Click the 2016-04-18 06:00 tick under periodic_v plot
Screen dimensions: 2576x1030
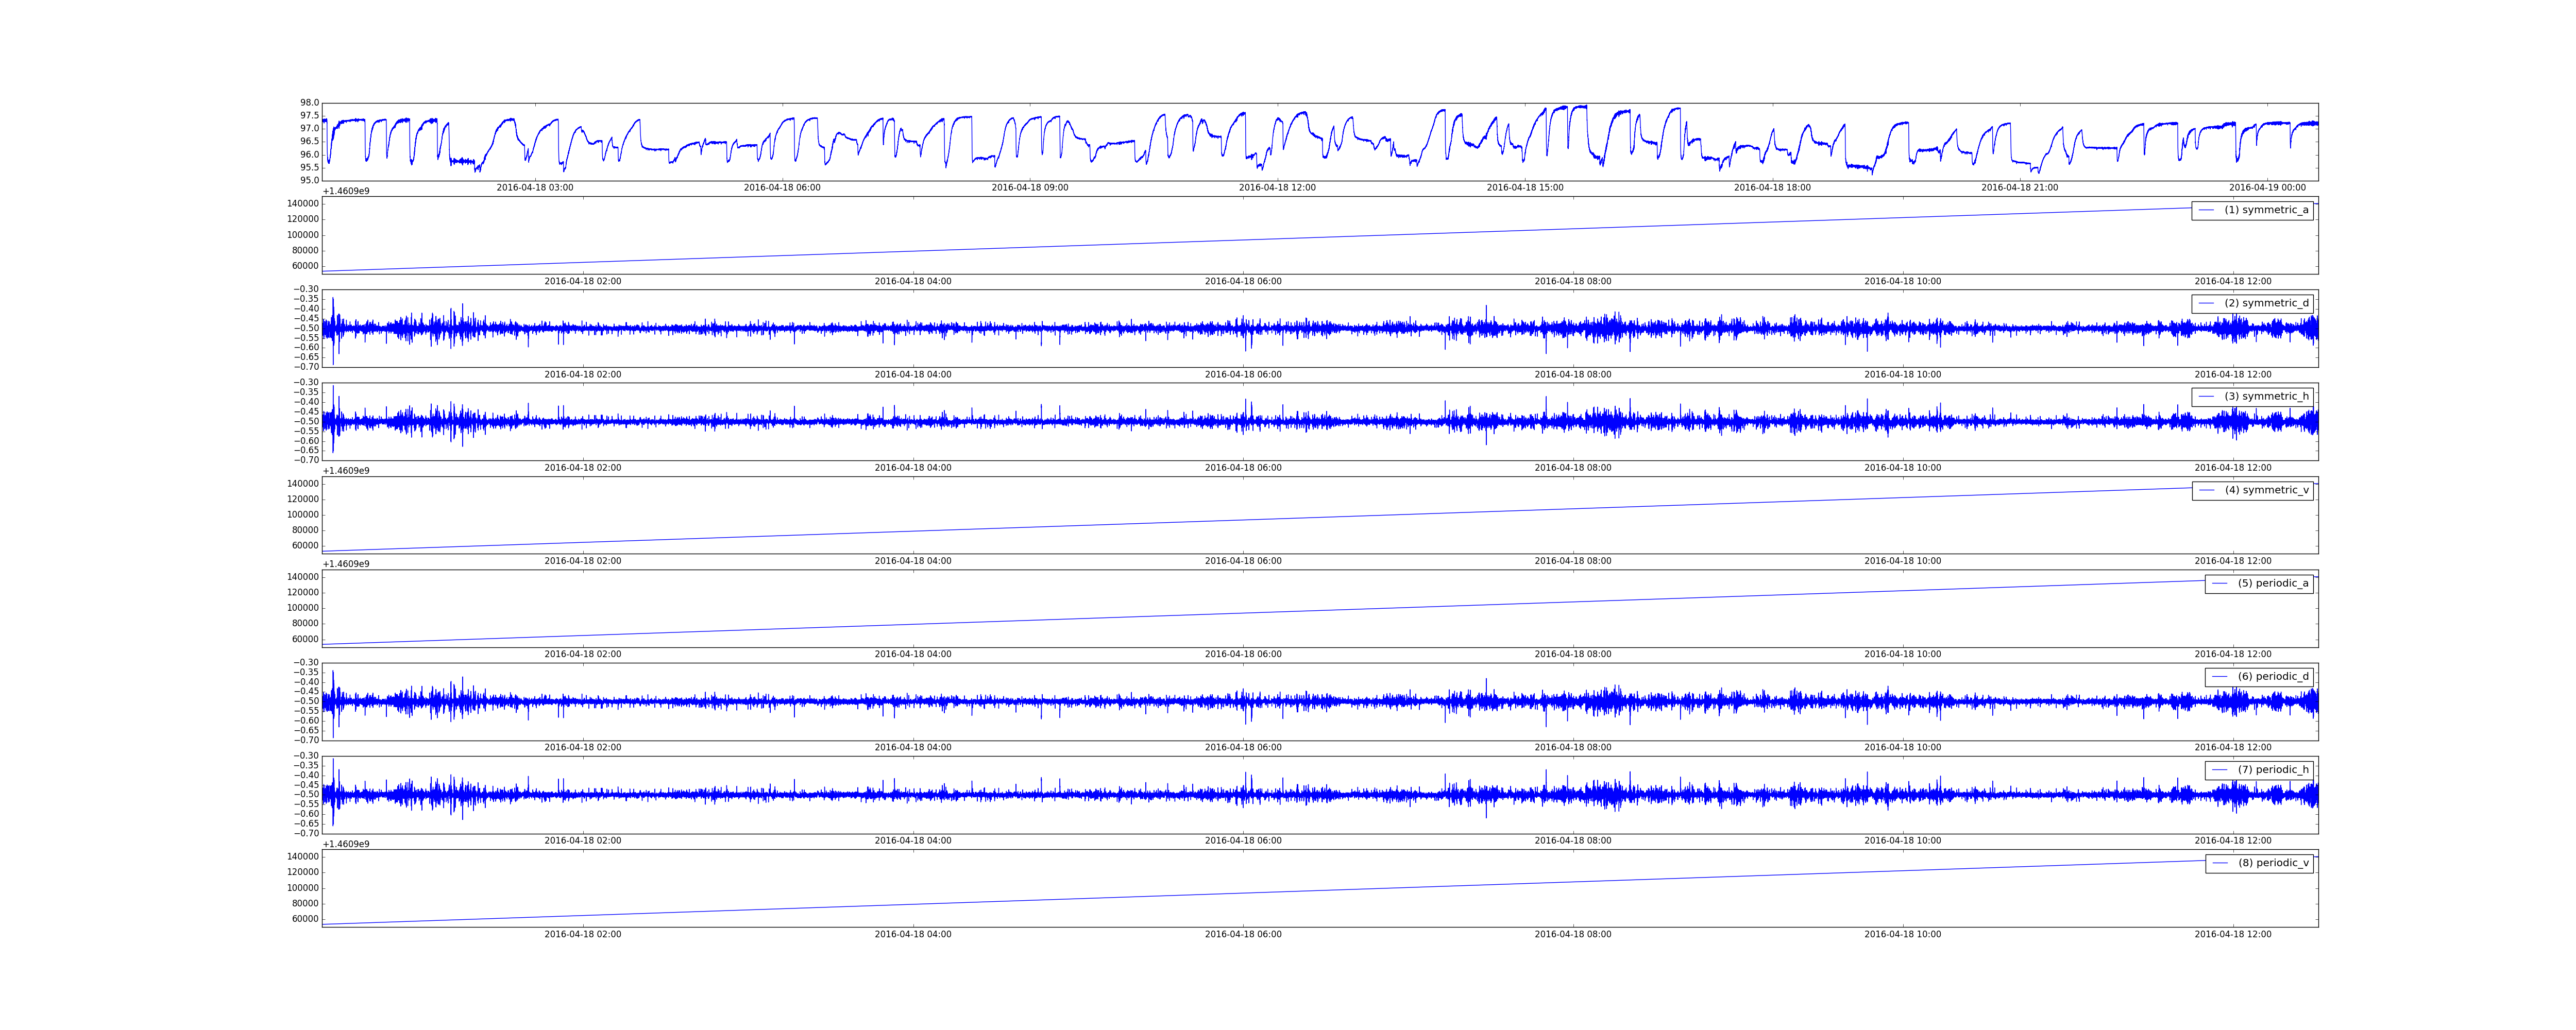(1243, 935)
